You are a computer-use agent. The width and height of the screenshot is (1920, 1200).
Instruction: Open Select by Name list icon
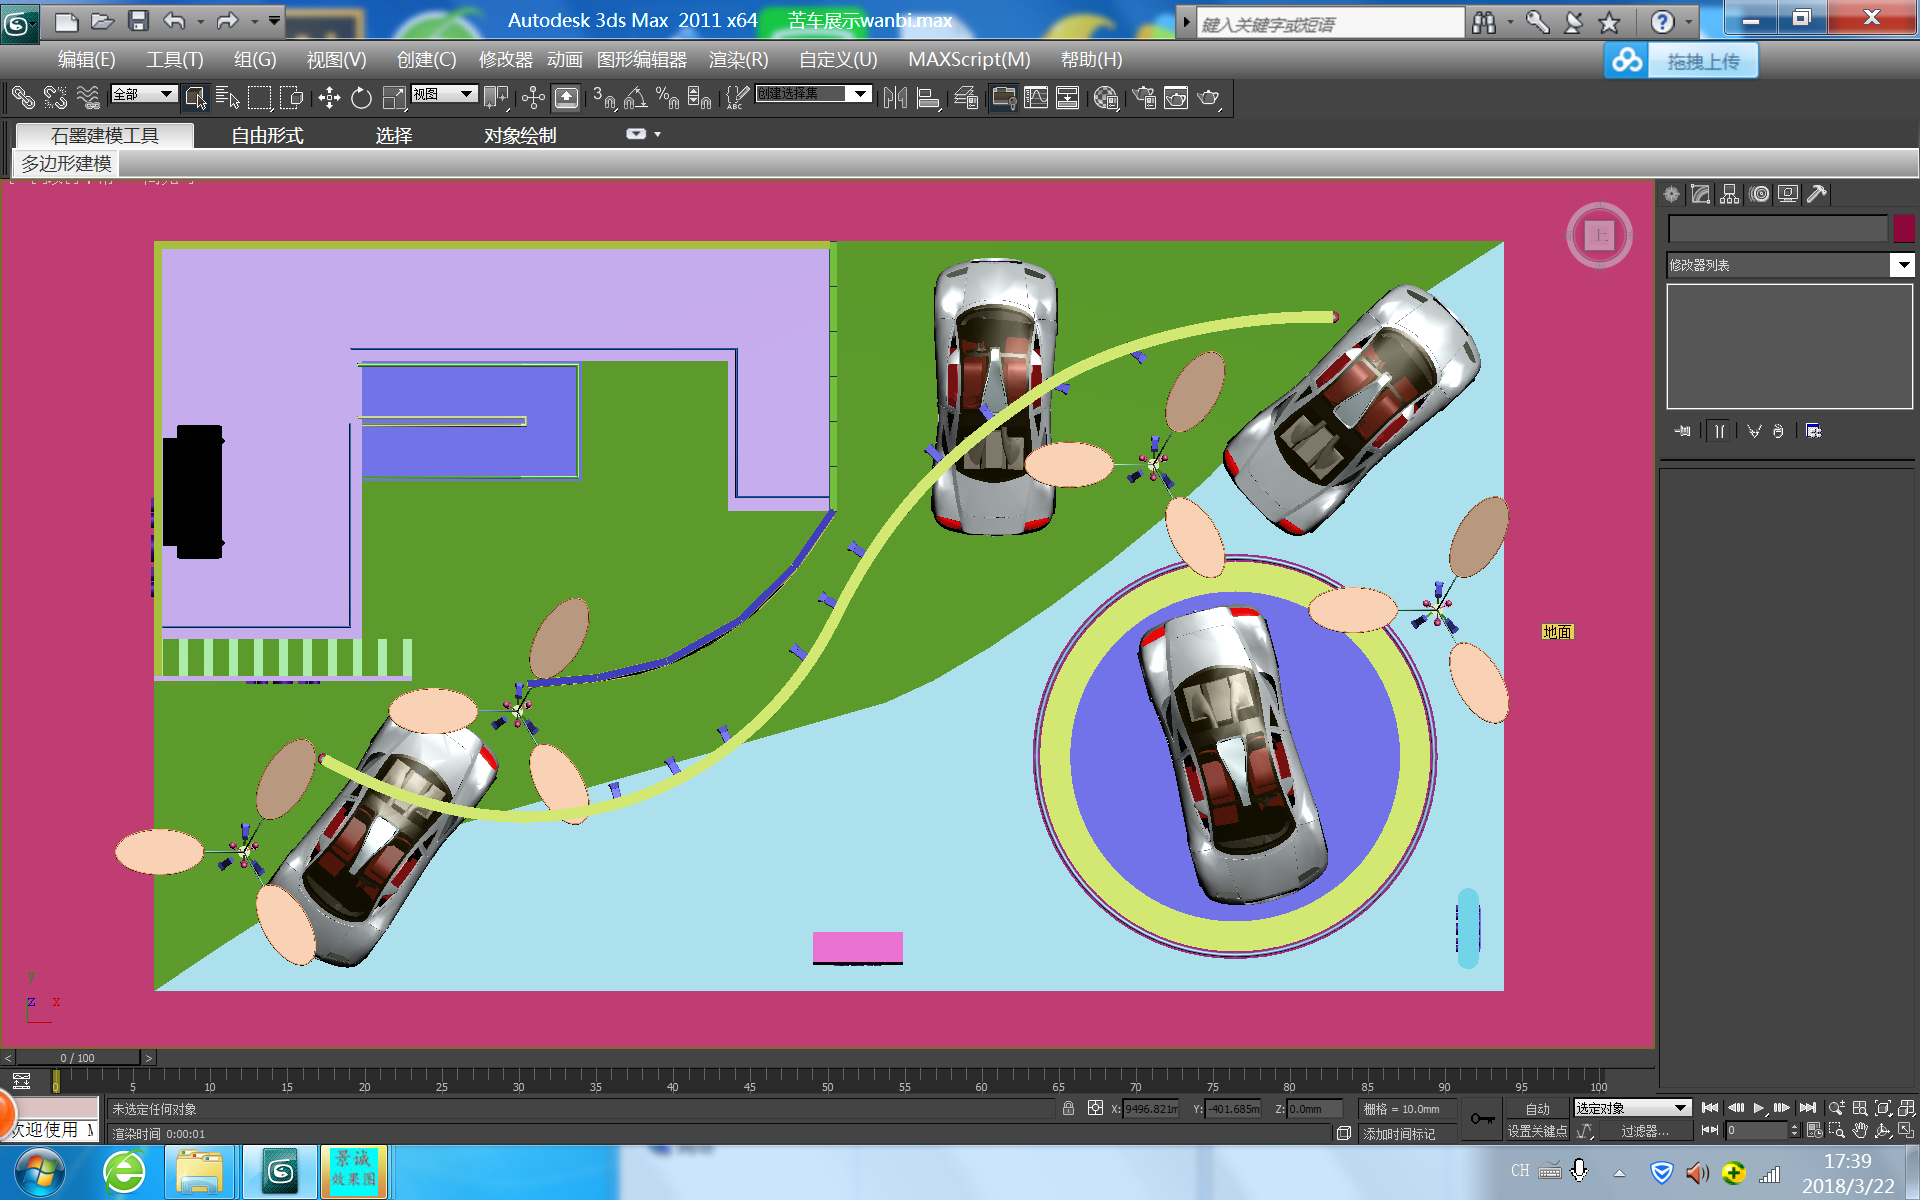[228, 97]
